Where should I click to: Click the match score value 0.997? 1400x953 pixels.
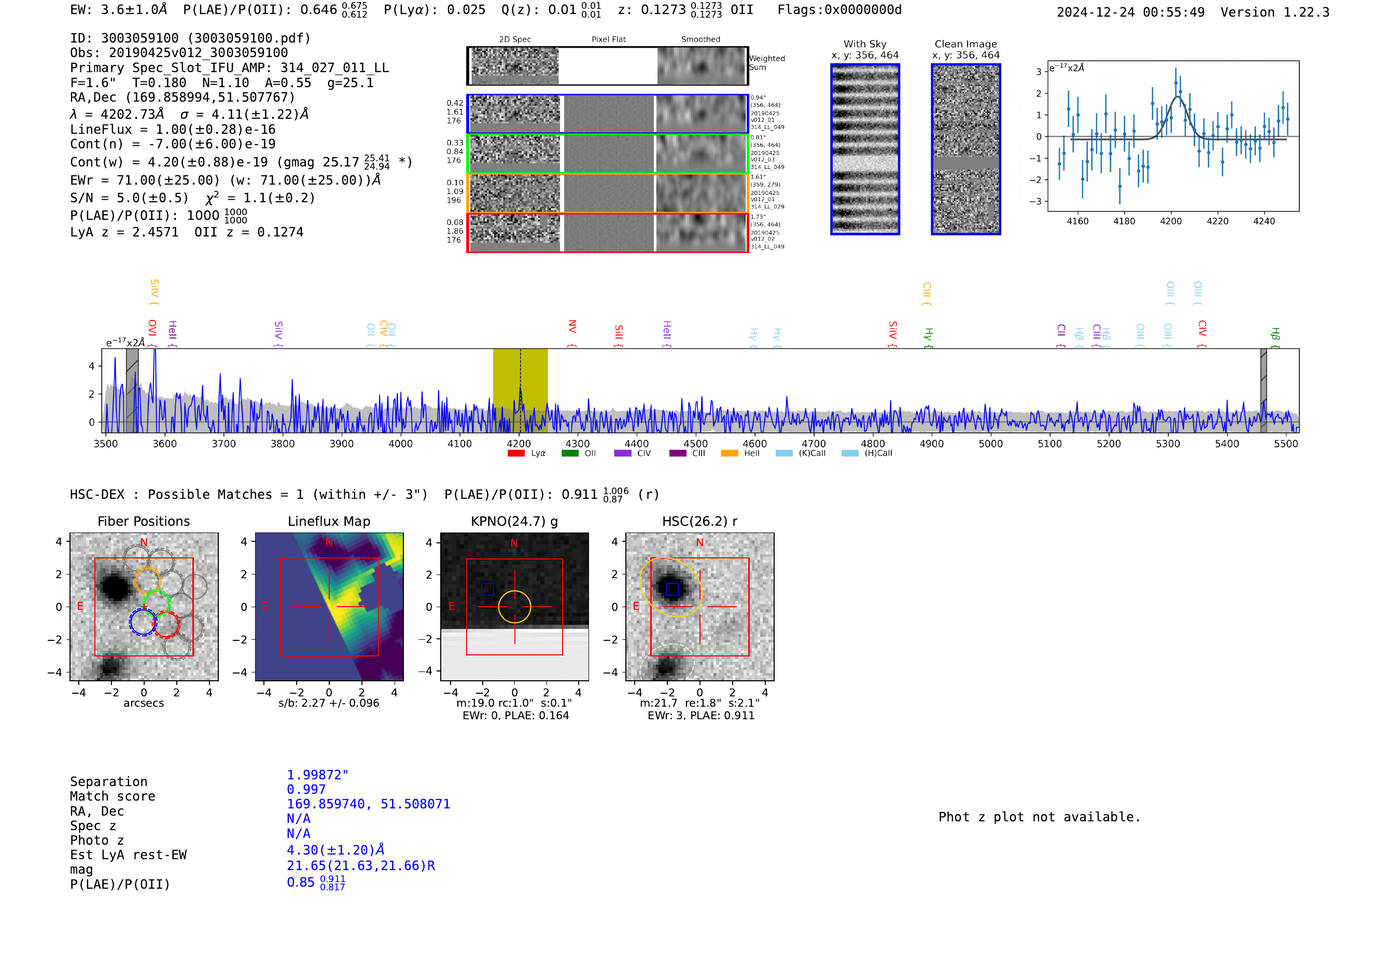[x=306, y=790]
